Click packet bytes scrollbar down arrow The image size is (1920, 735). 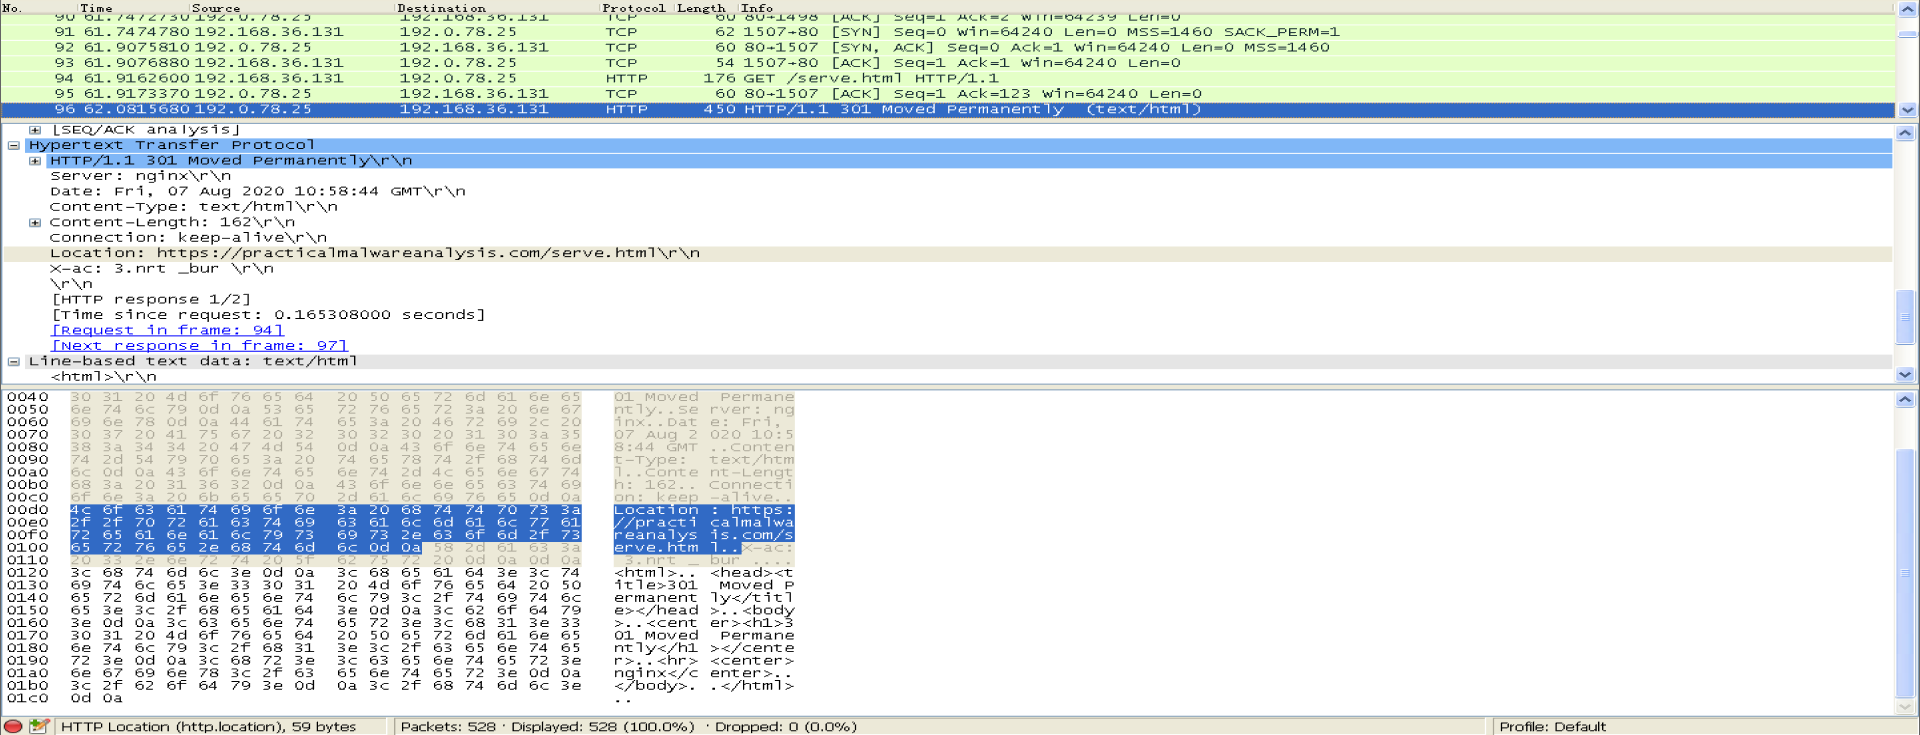(x=1905, y=707)
